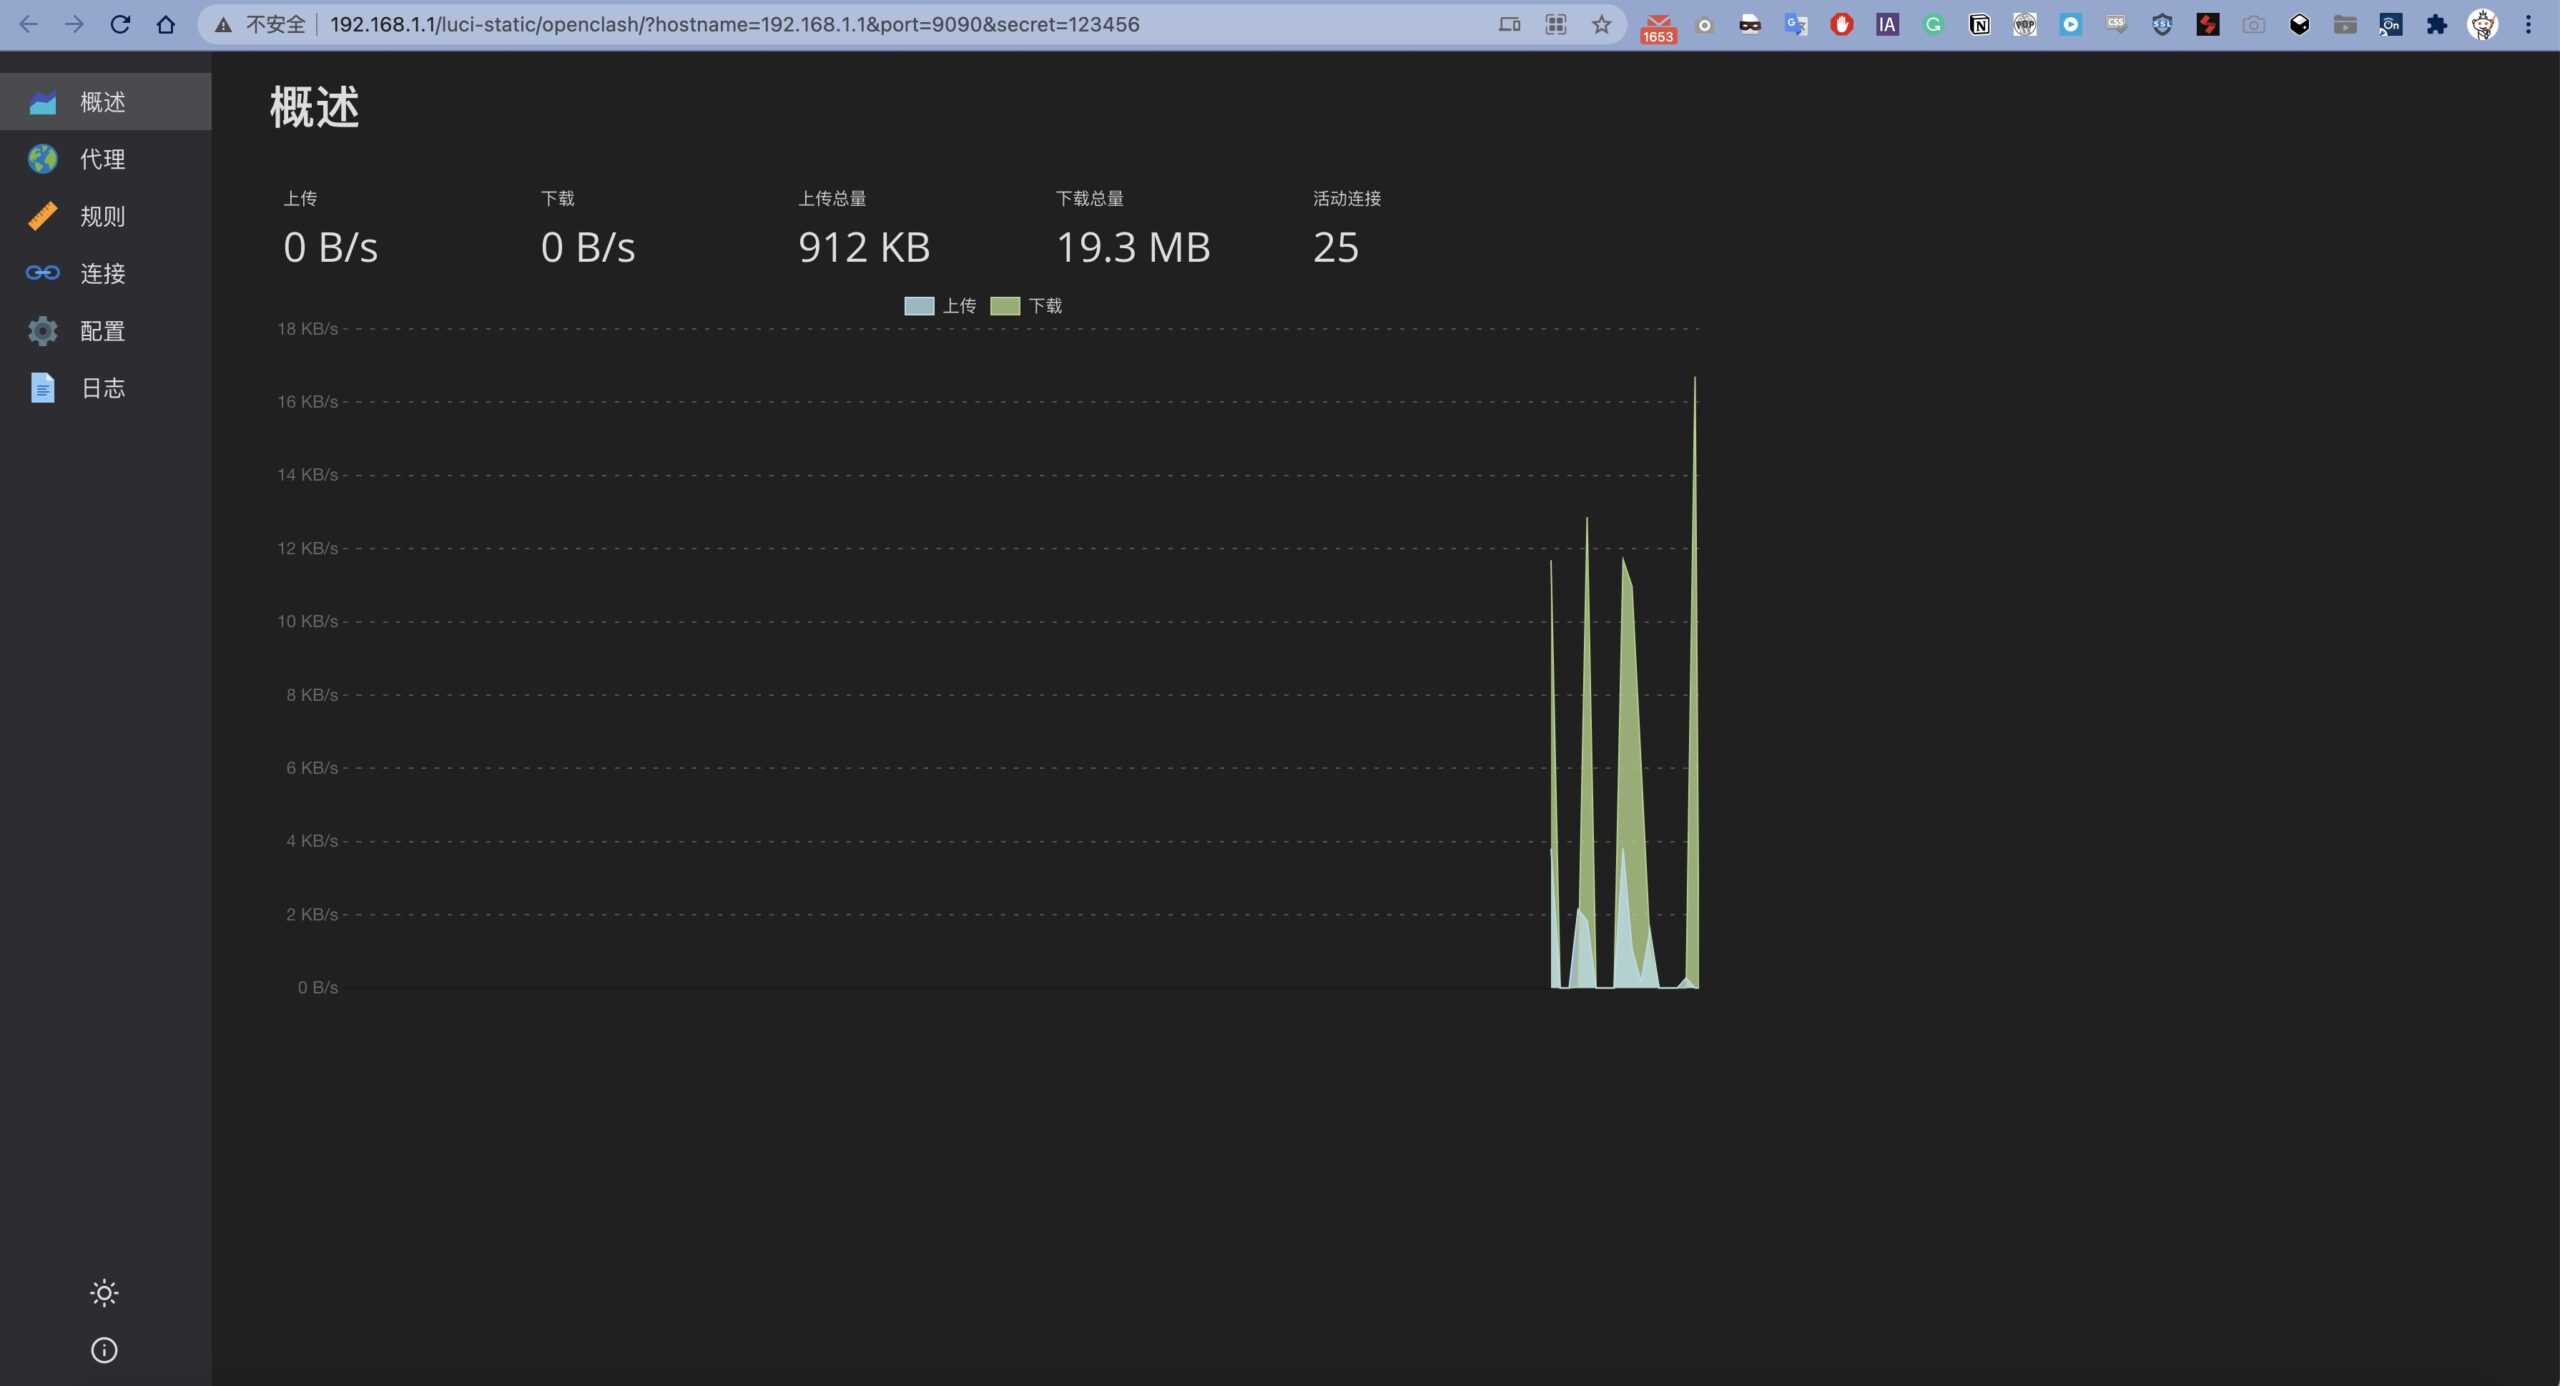Open the Chrome profile avatar
This screenshot has height=1386, width=2560.
[2482, 25]
